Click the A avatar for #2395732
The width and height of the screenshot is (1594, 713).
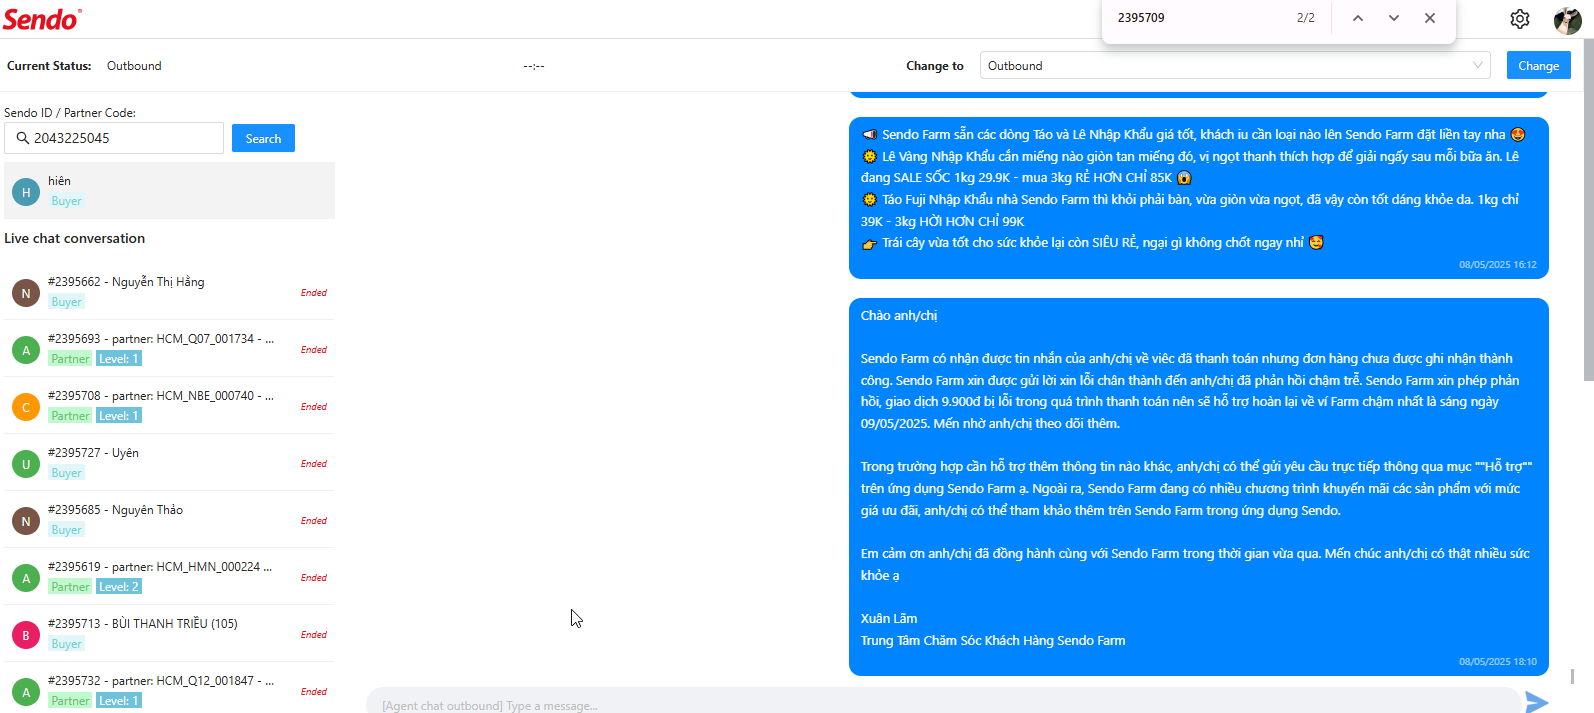pos(26,692)
